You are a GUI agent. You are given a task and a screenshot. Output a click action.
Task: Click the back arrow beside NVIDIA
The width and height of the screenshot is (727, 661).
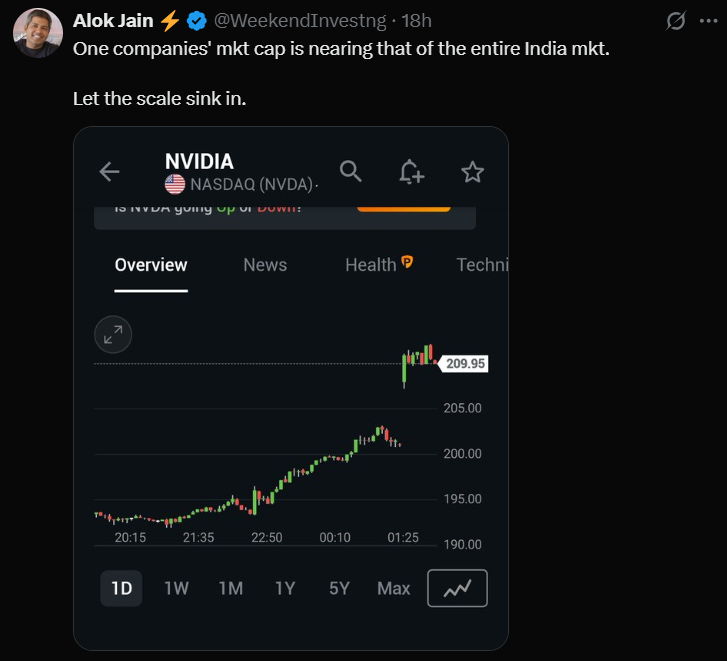coord(110,172)
